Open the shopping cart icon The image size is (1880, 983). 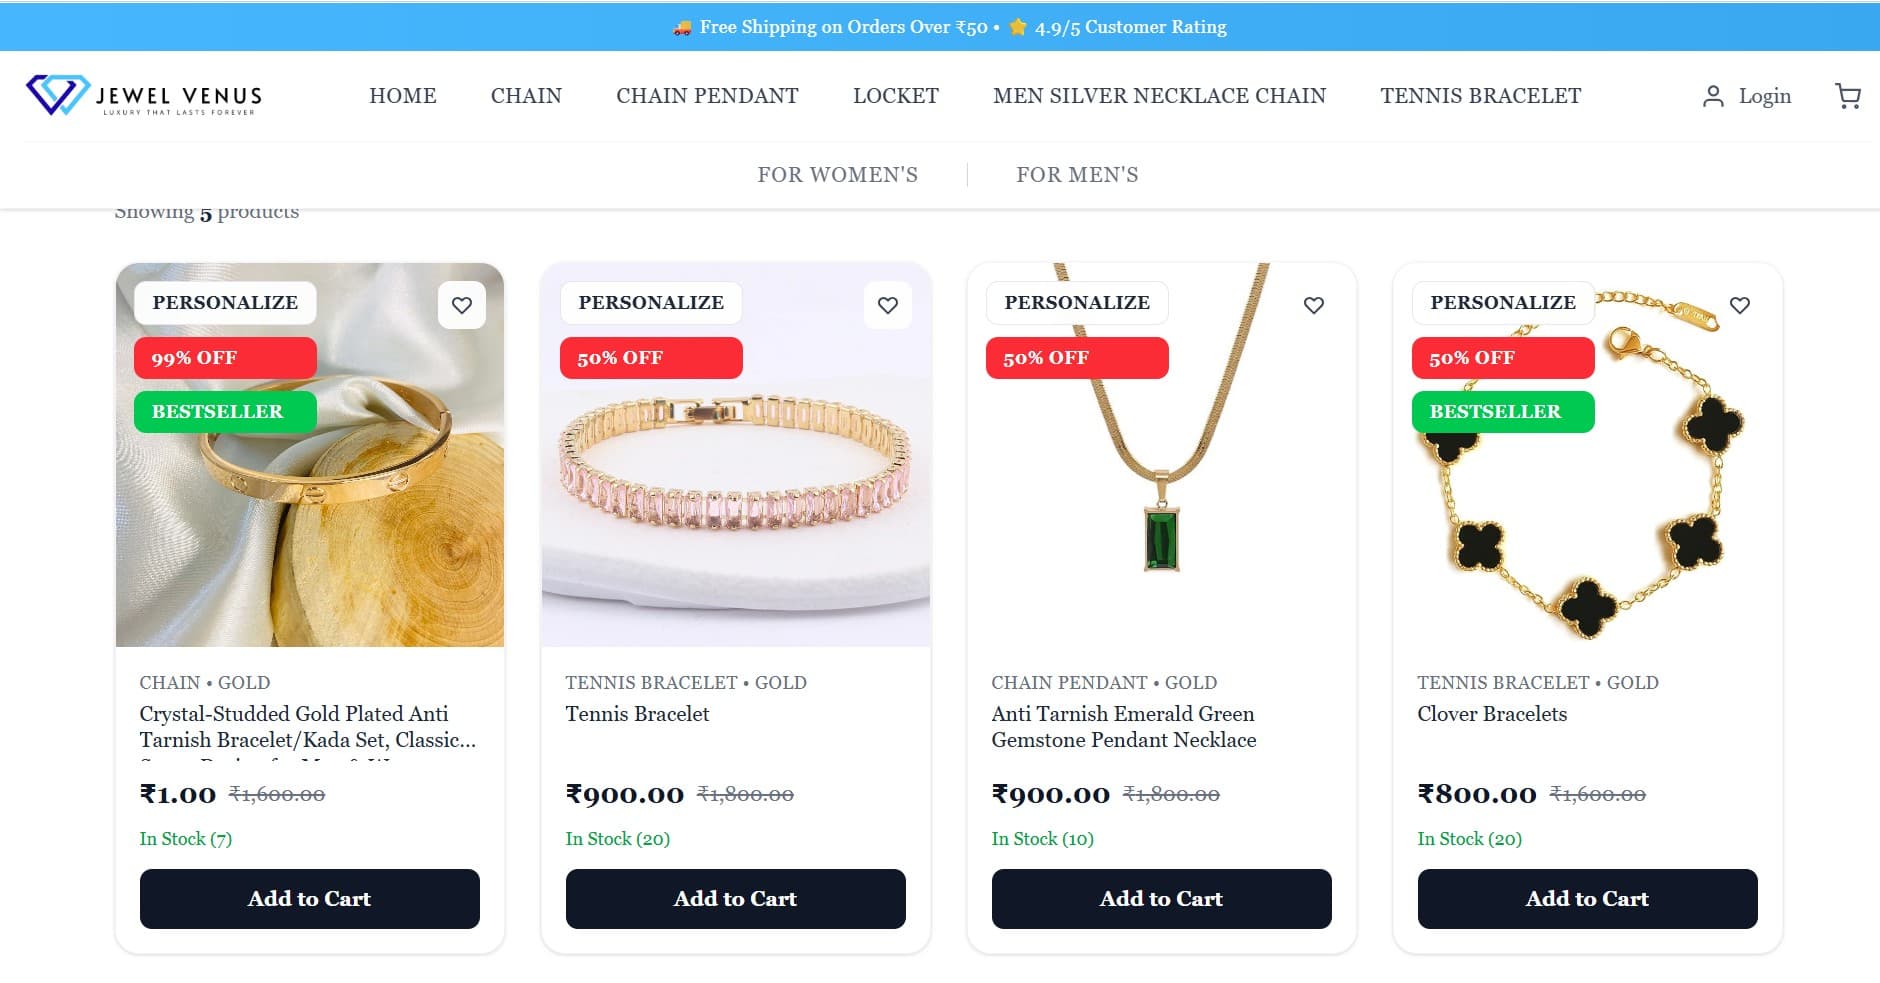1847,96
